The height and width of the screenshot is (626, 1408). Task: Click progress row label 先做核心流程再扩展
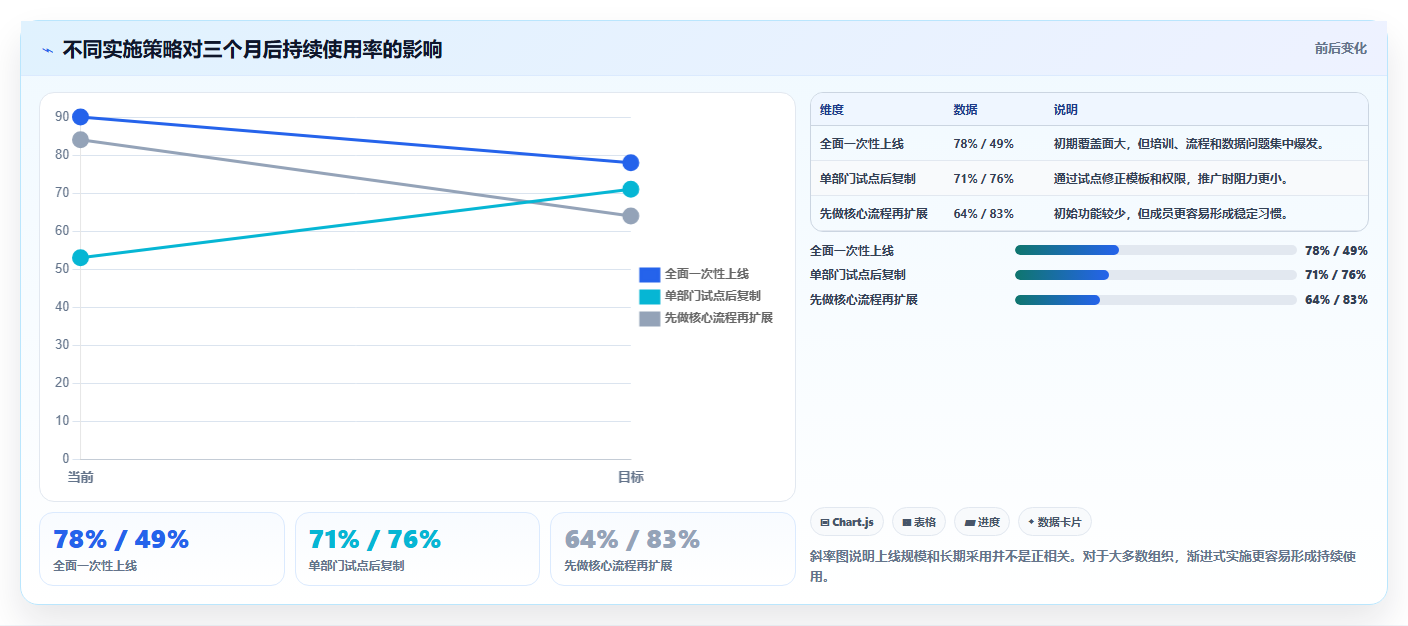[864, 300]
